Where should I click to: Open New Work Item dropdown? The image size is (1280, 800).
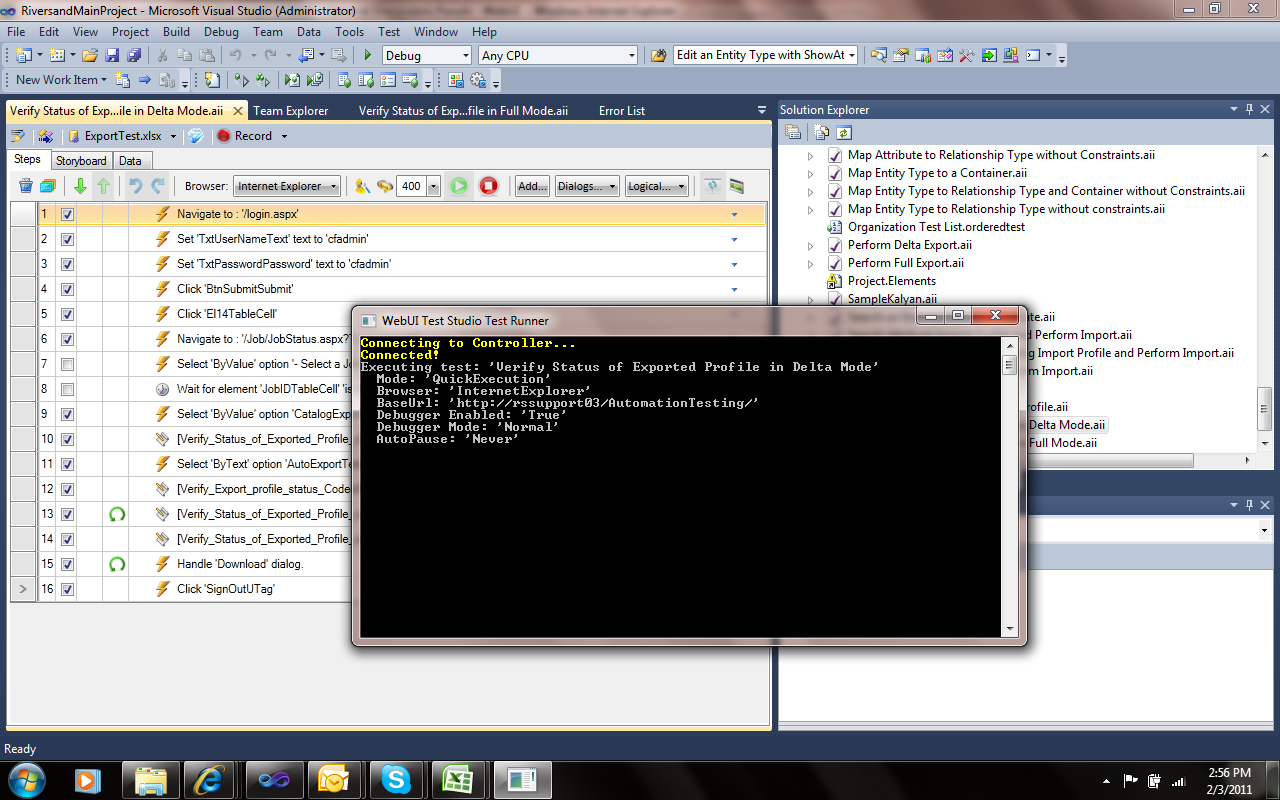[105, 80]
